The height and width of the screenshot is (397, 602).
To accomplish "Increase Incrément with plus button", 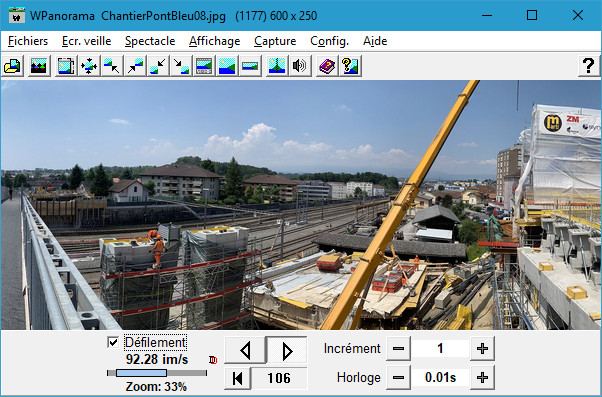I will [x=482, y=349].
